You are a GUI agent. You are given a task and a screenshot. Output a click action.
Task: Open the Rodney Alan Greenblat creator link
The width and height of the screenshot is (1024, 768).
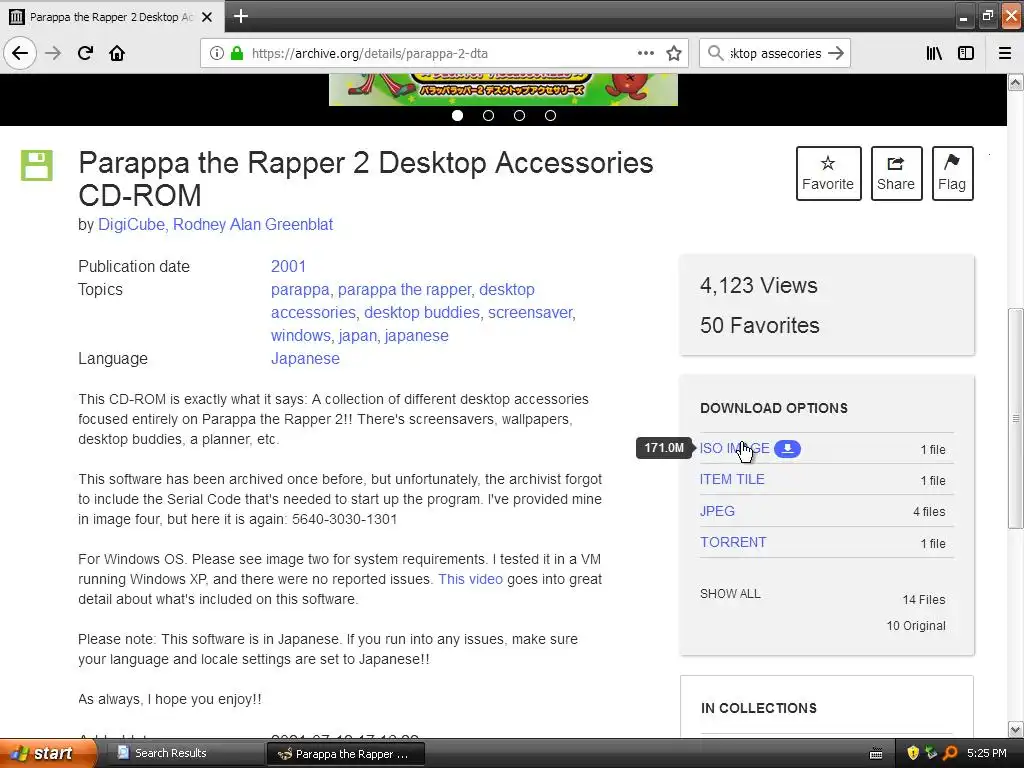click(x=253, y=225)
